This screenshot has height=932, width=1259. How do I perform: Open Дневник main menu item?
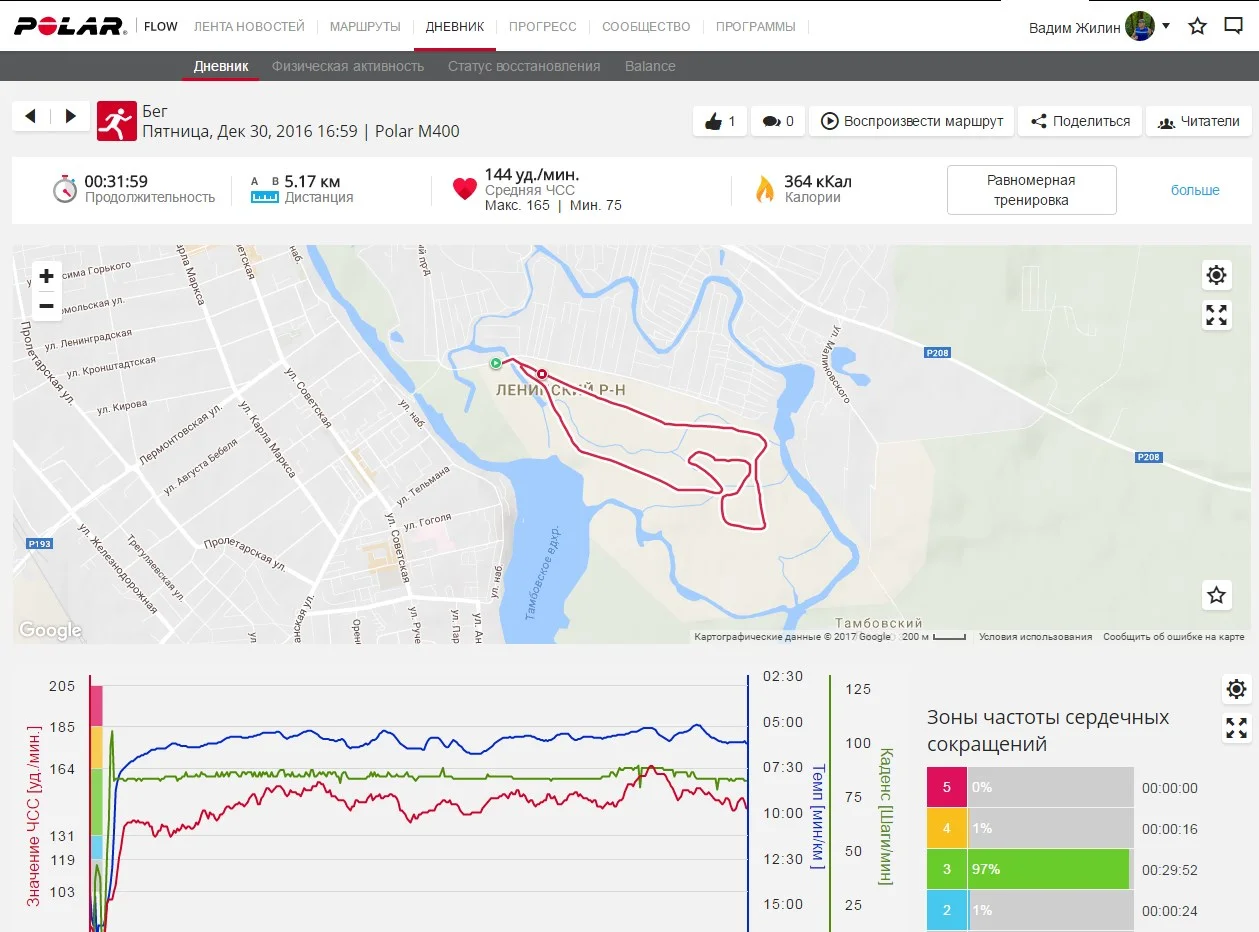[455, 27]
